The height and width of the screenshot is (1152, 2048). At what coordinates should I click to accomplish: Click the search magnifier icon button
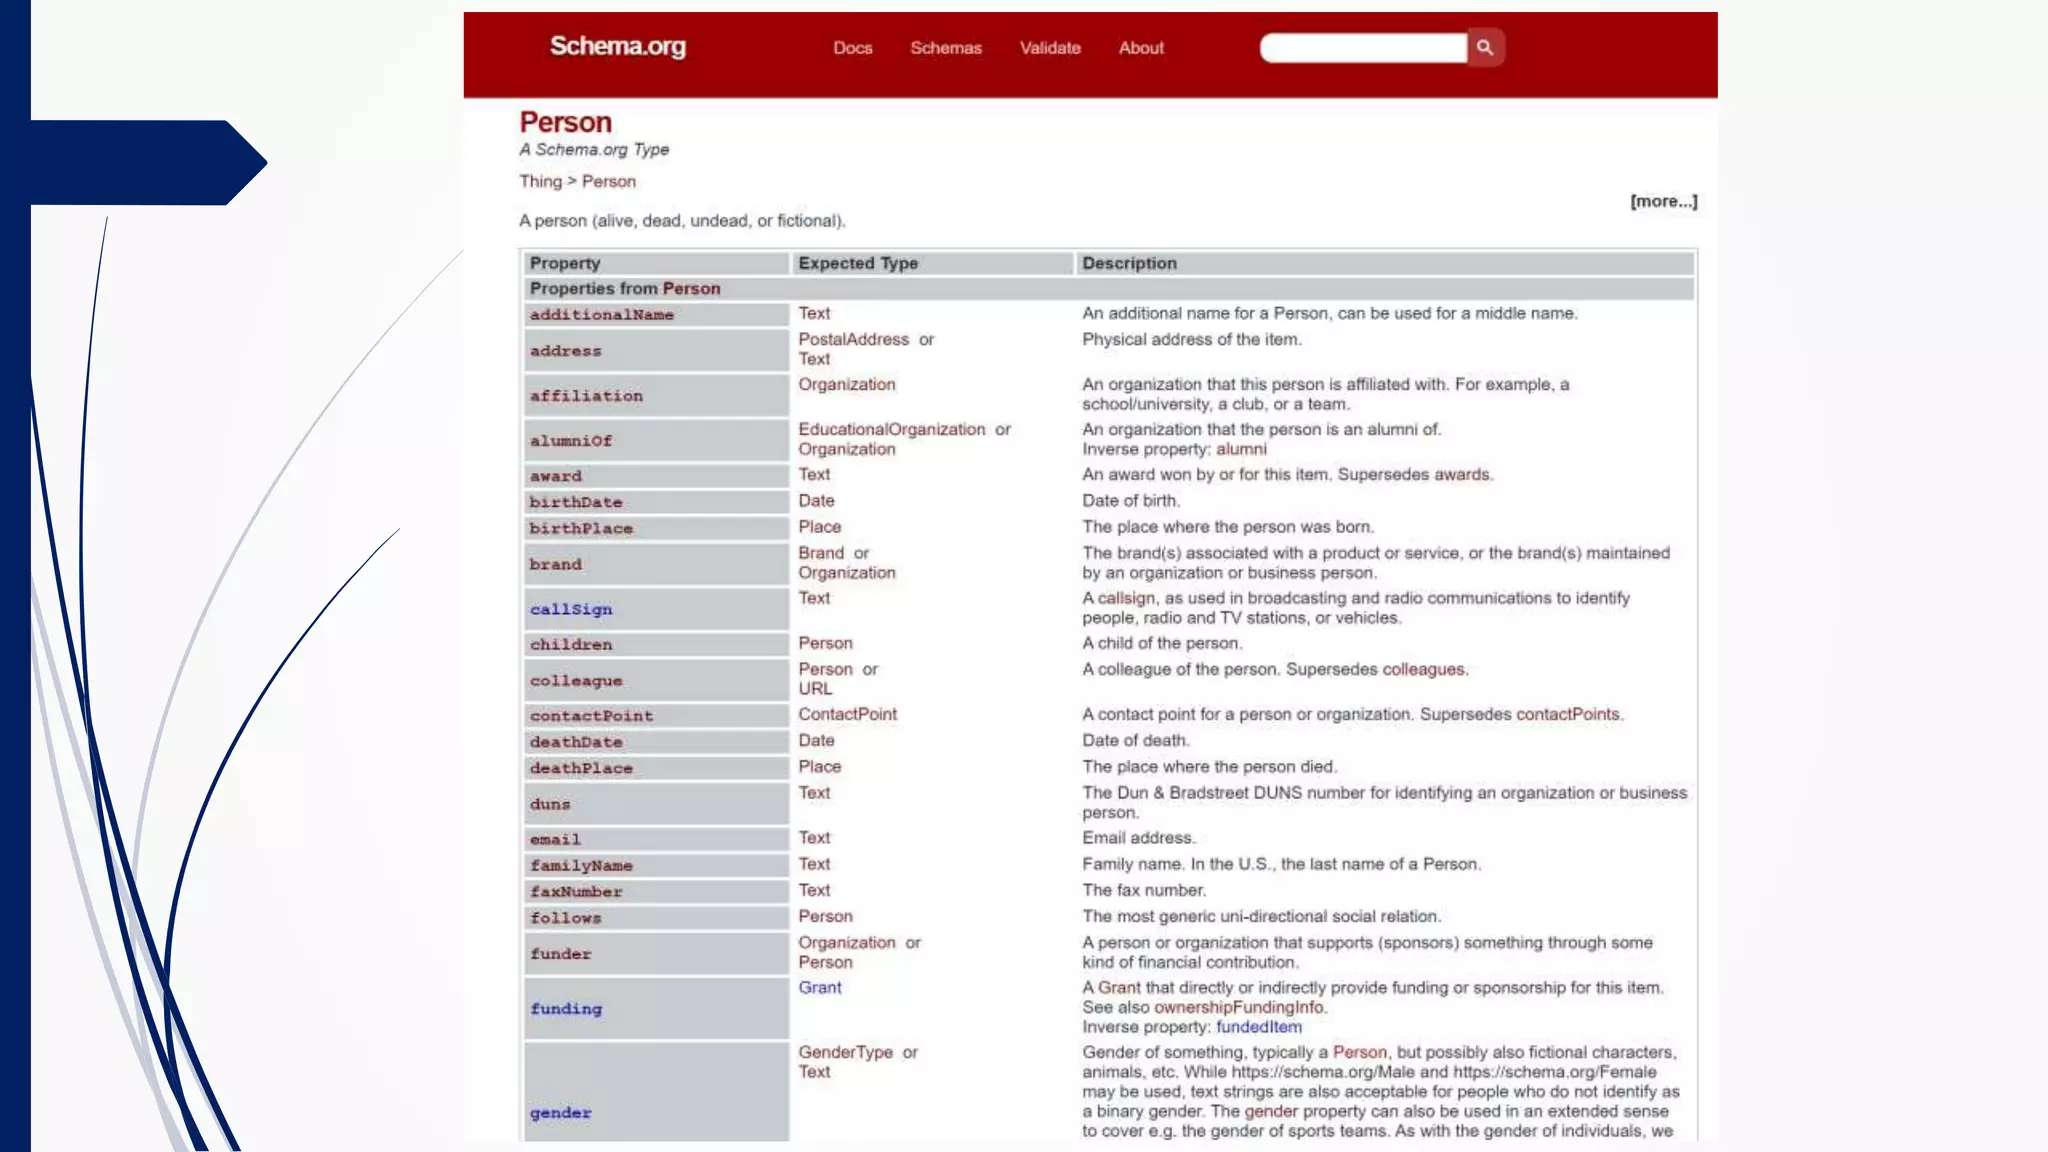click(x=1485, y=47)
